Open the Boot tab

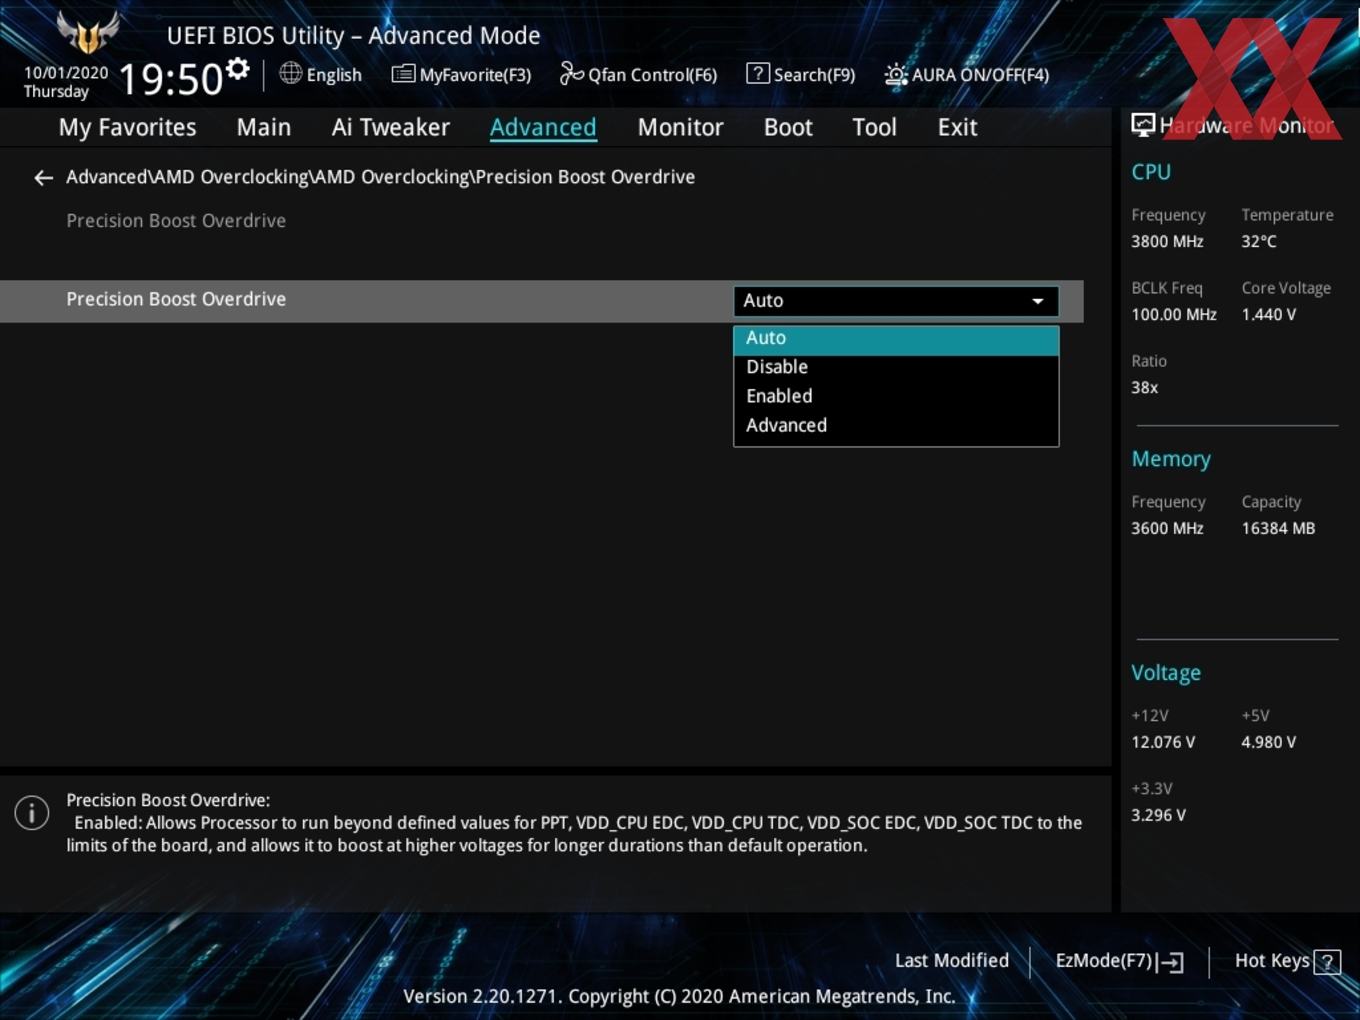pyautogui.click(x=788, y=127)
